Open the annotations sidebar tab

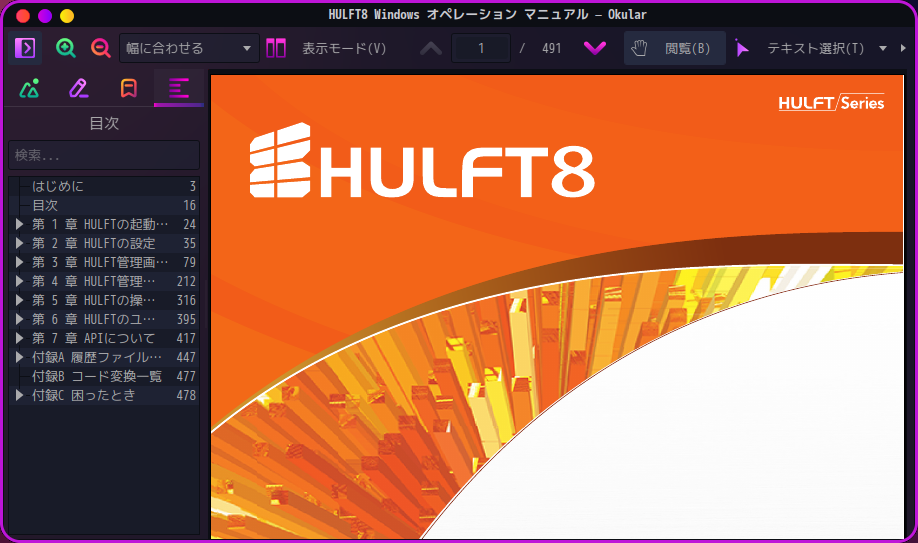79,88
